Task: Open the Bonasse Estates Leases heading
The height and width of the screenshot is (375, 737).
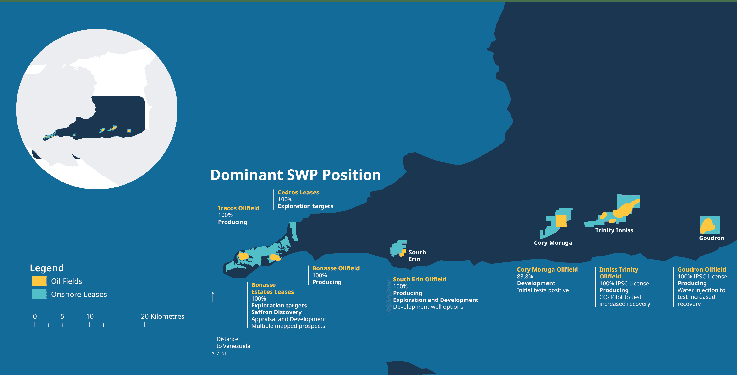Action: click(273, 289)
